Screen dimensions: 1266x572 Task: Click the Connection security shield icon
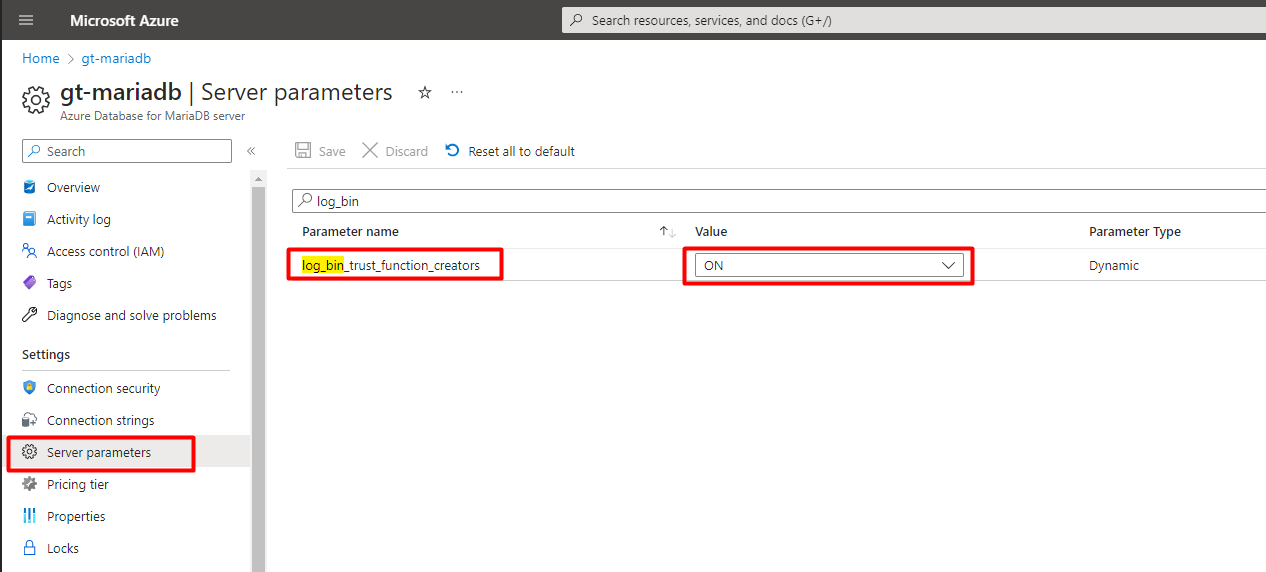29,388
